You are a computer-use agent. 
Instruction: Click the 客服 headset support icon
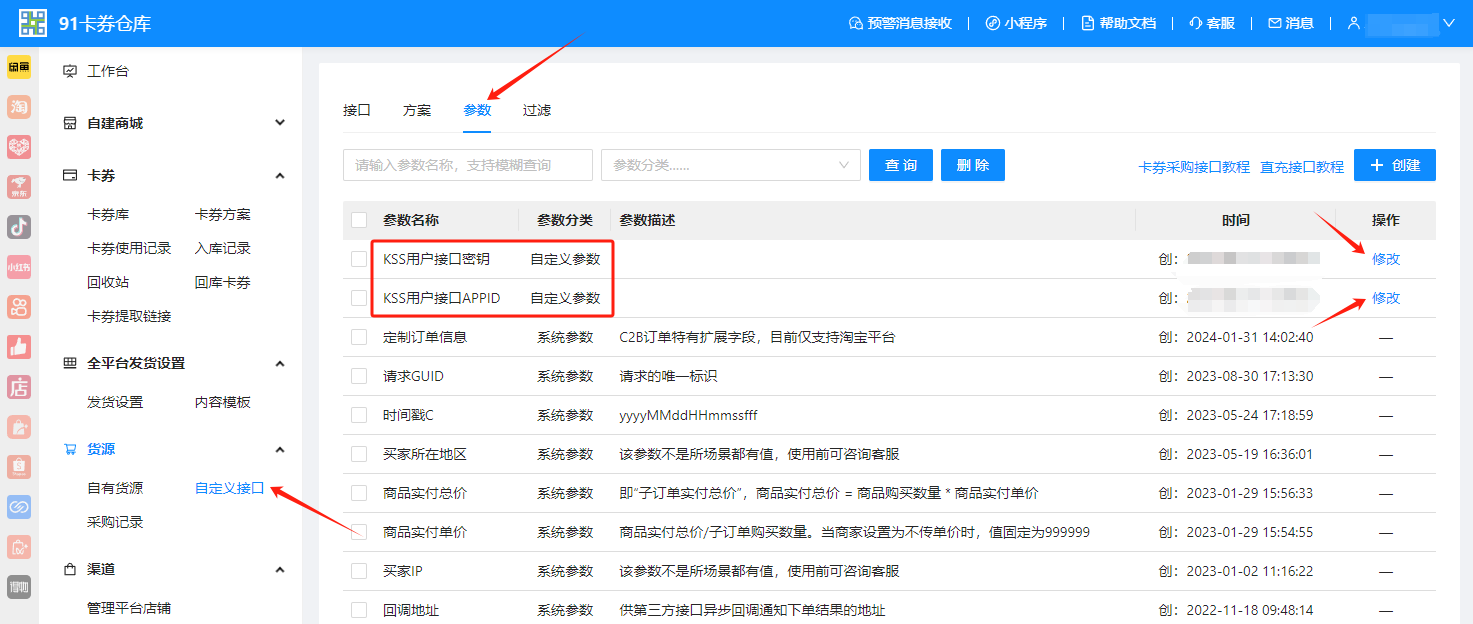1195,23
